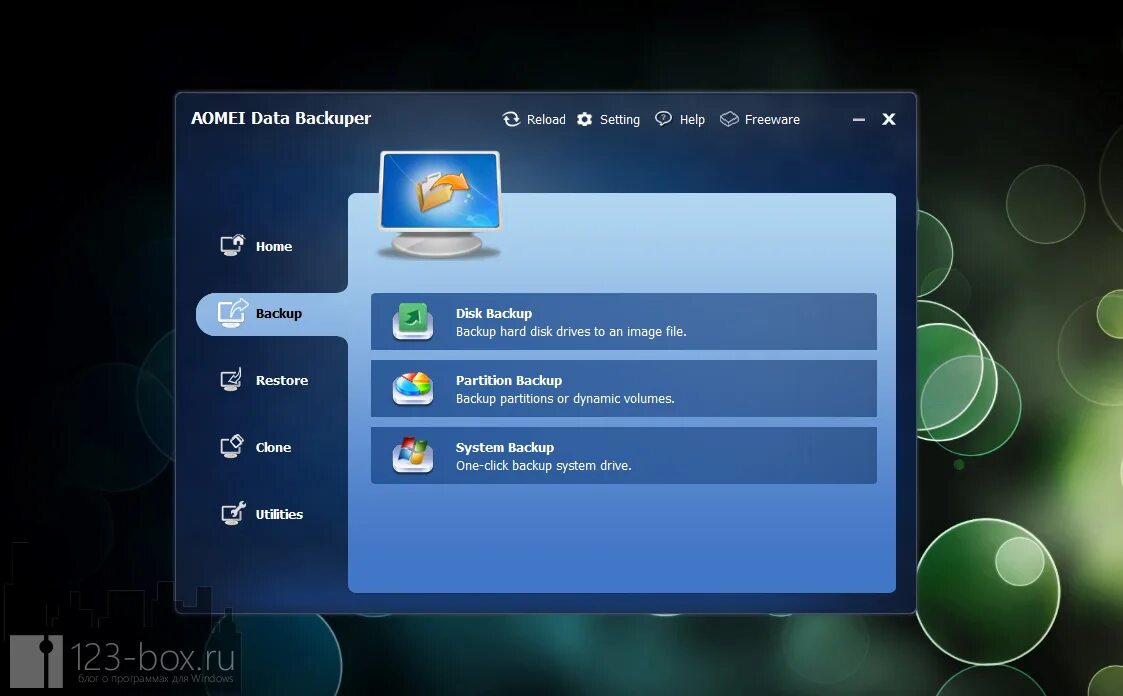Click the green Disk Backup icon
This screenshot has width=1123, height=696.
point(413,321)
